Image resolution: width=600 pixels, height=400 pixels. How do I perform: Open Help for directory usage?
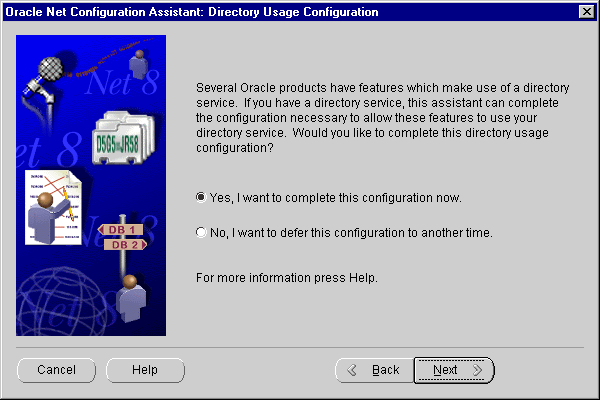[x=145, y=370]
